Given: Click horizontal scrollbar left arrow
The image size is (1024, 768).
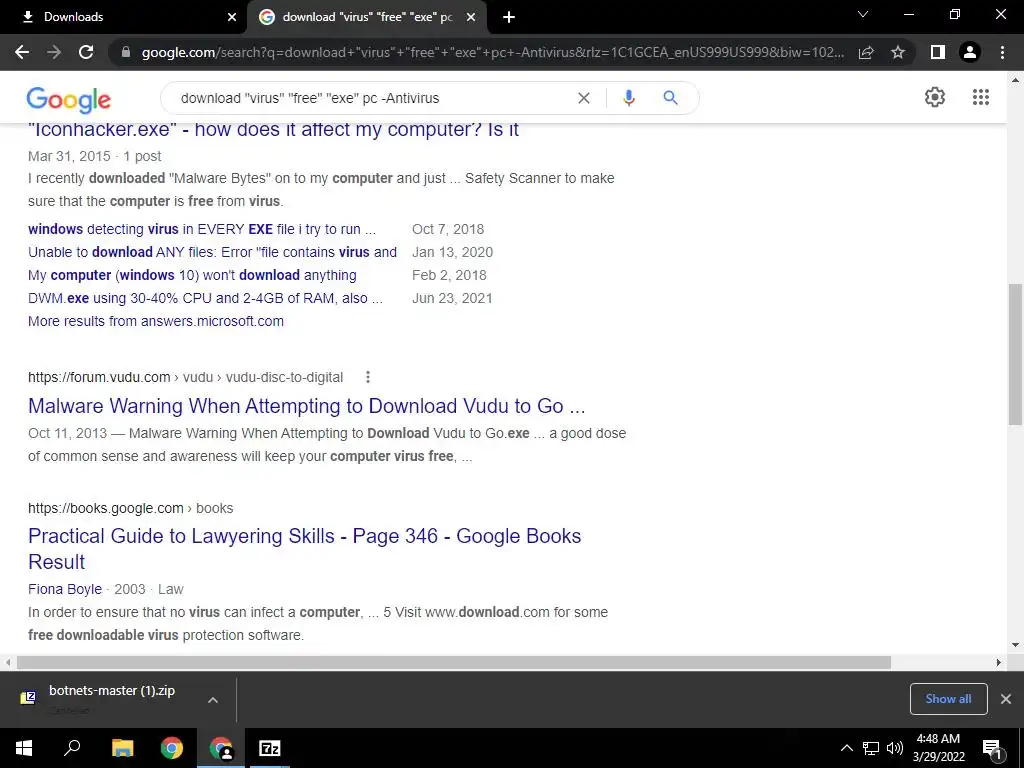Looking at the screenshot, I should pyautogui.click(x=8, y=662).
